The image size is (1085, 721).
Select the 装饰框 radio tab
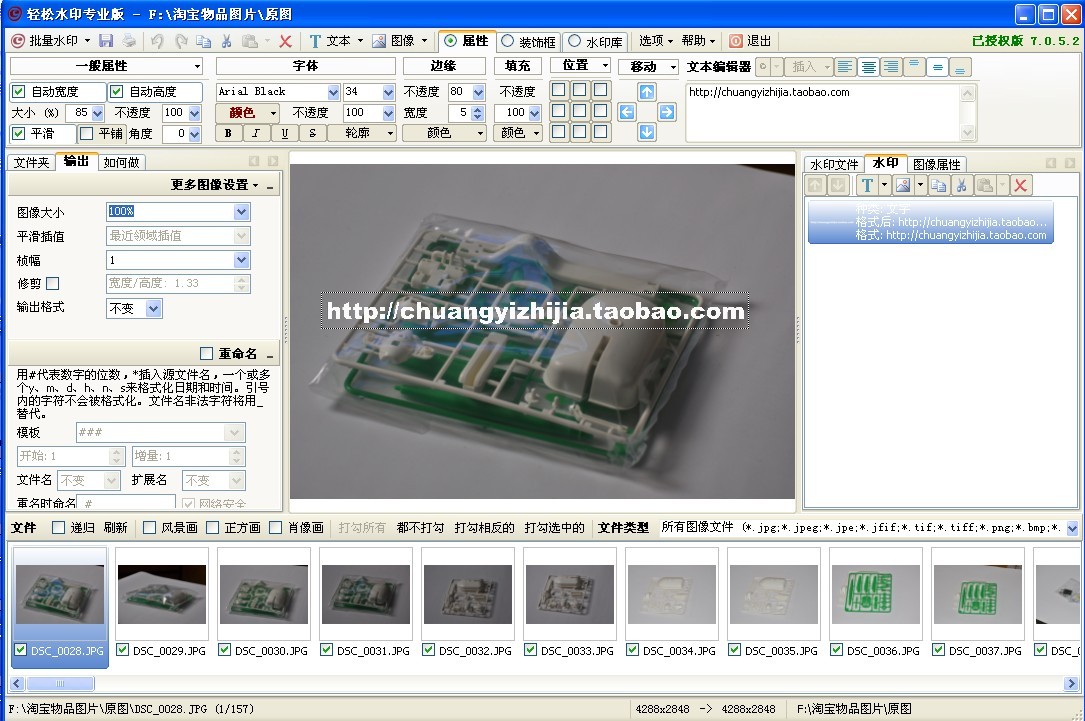[x=529, y=42]
